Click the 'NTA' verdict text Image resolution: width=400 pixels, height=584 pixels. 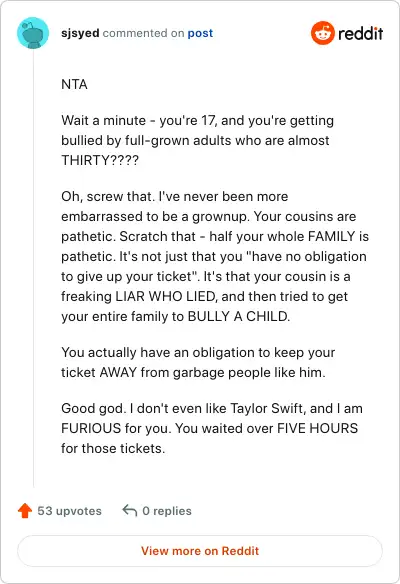[74, 84]
